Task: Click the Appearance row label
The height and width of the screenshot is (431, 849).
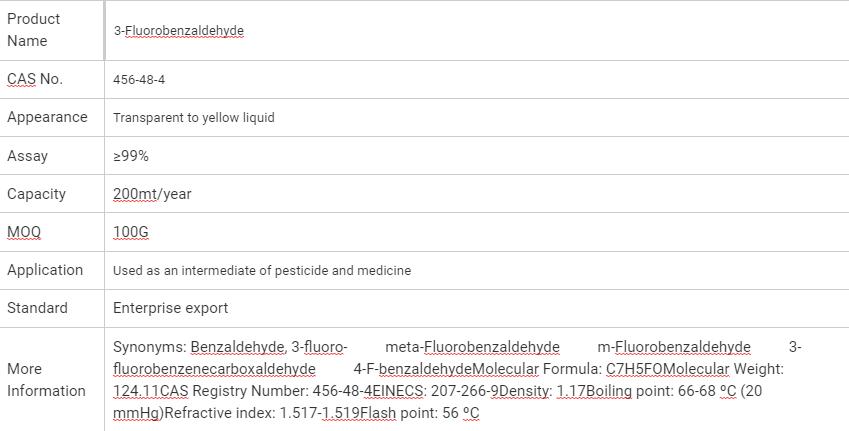Action: (47, 117)
